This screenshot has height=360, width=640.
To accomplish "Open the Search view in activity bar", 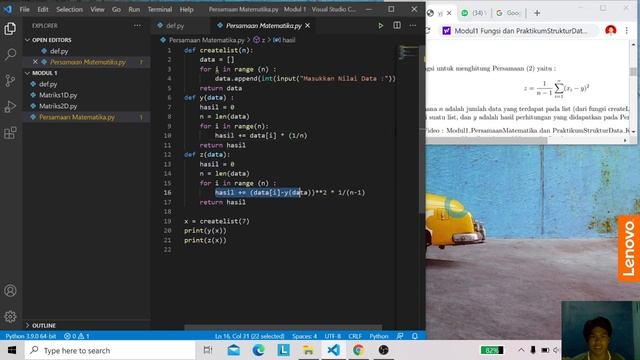I will point(10,54).
